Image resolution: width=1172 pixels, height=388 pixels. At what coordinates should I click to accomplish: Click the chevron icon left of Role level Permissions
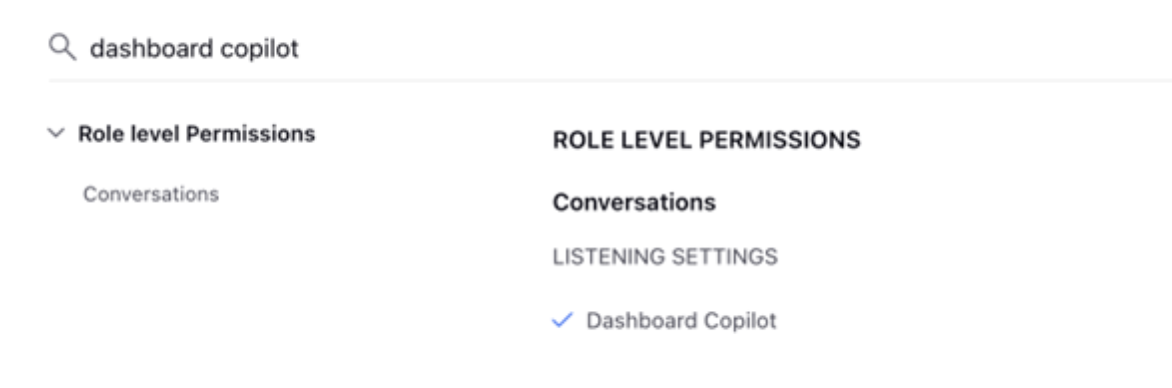(56, 134)
